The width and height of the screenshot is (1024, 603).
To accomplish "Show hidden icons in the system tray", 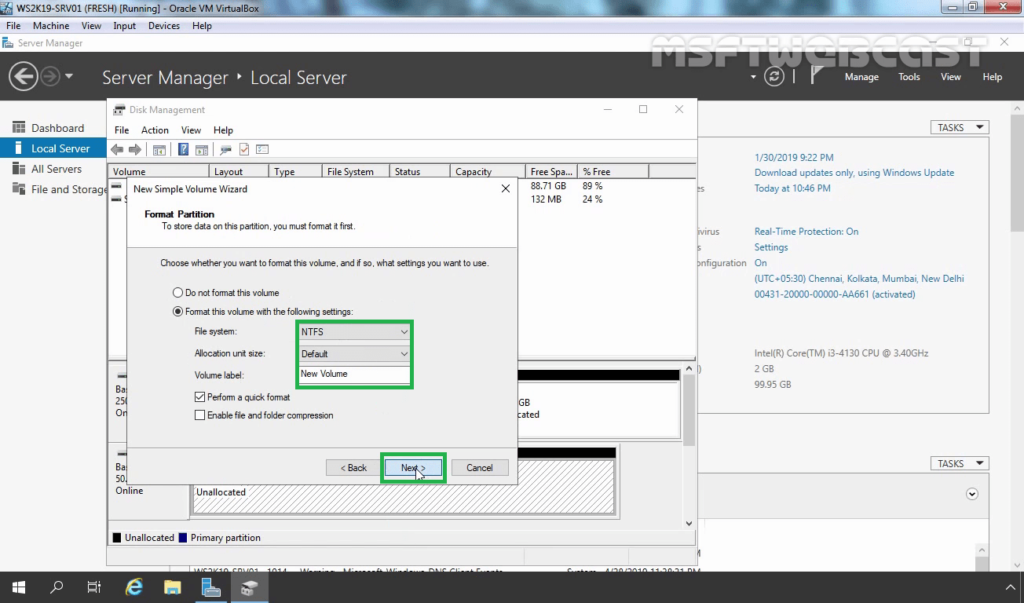I will [x=1010, y=587].
